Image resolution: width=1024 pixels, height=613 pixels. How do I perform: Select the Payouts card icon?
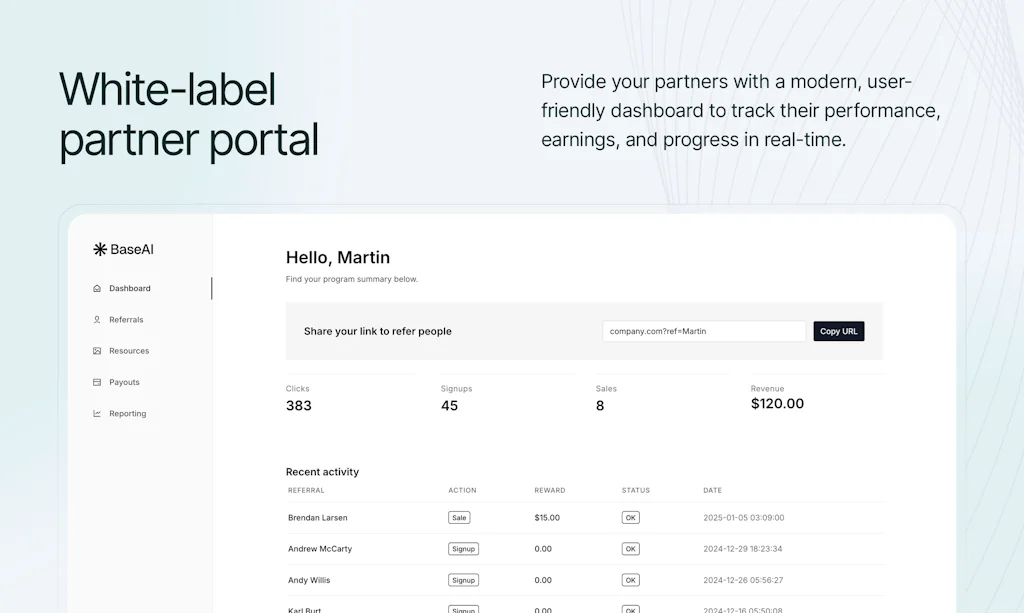click(x=96, y=382)
